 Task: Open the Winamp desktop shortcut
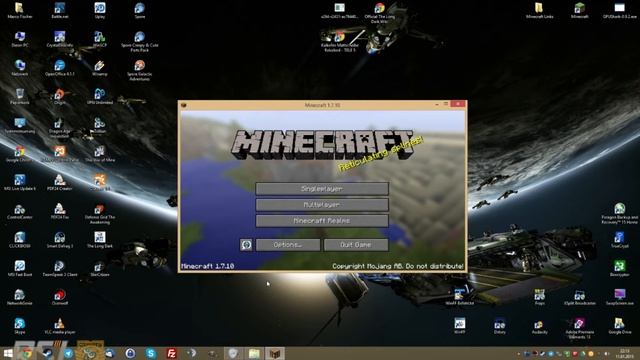click(100, 68)
